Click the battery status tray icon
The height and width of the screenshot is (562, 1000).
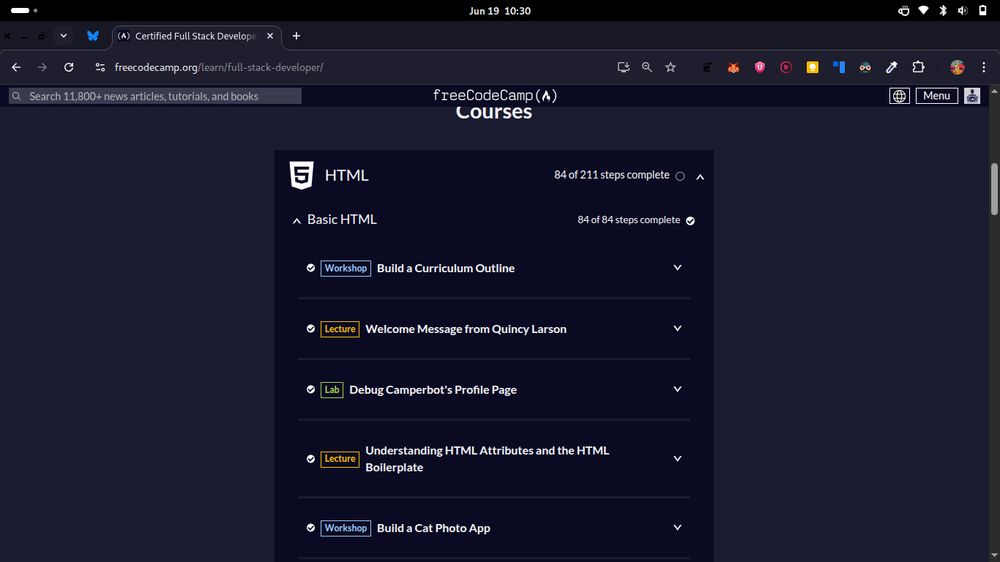point(983,10)
